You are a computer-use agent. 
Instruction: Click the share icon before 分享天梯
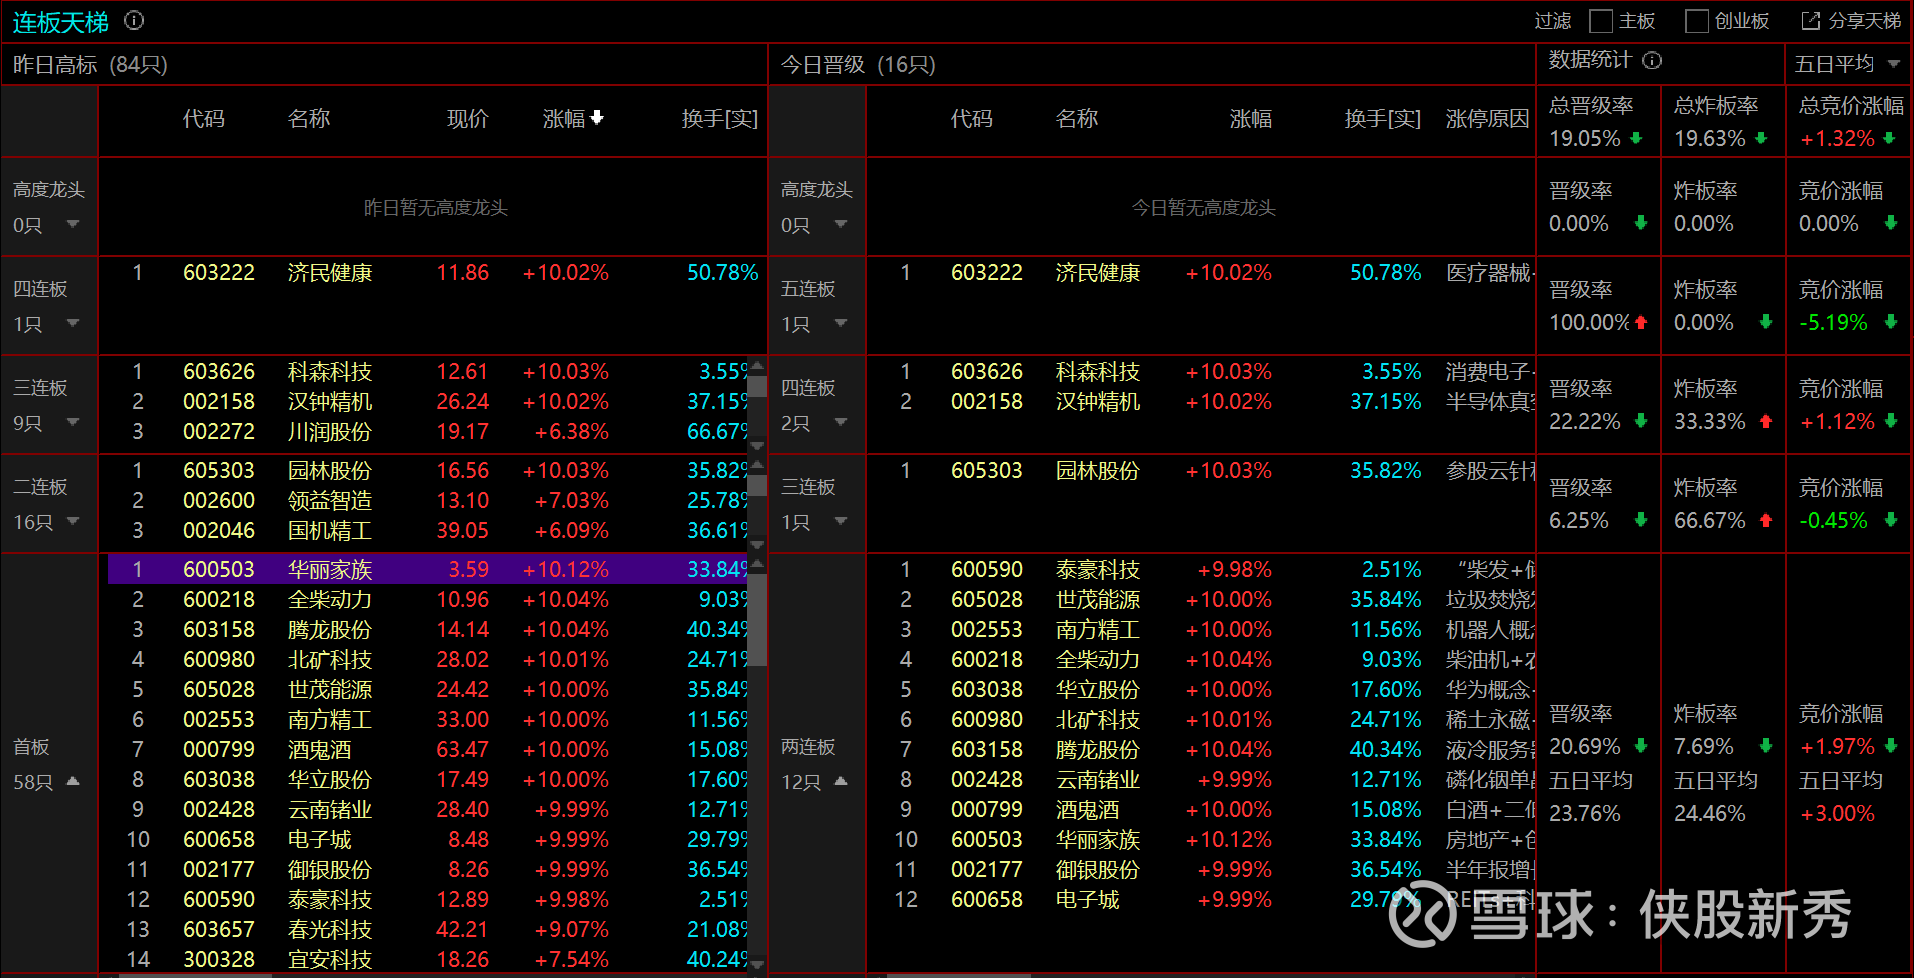tap(1810, 20)
